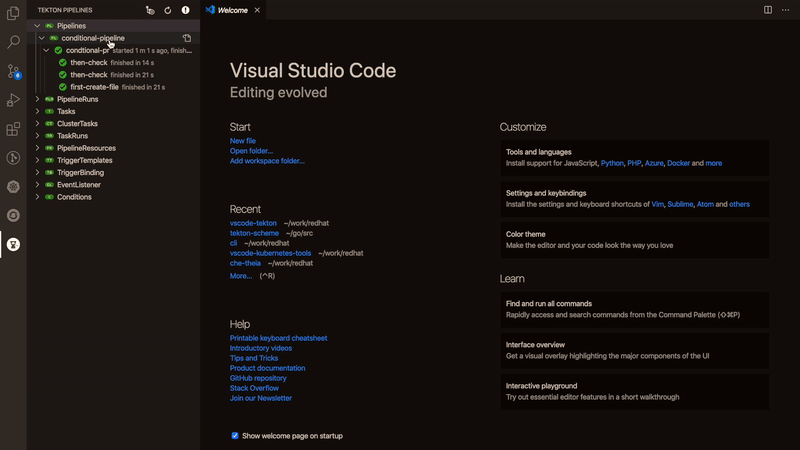Viewport: 800px width, 450px height.
Task: Open the GitHub repository link
Action: point(258,378)
